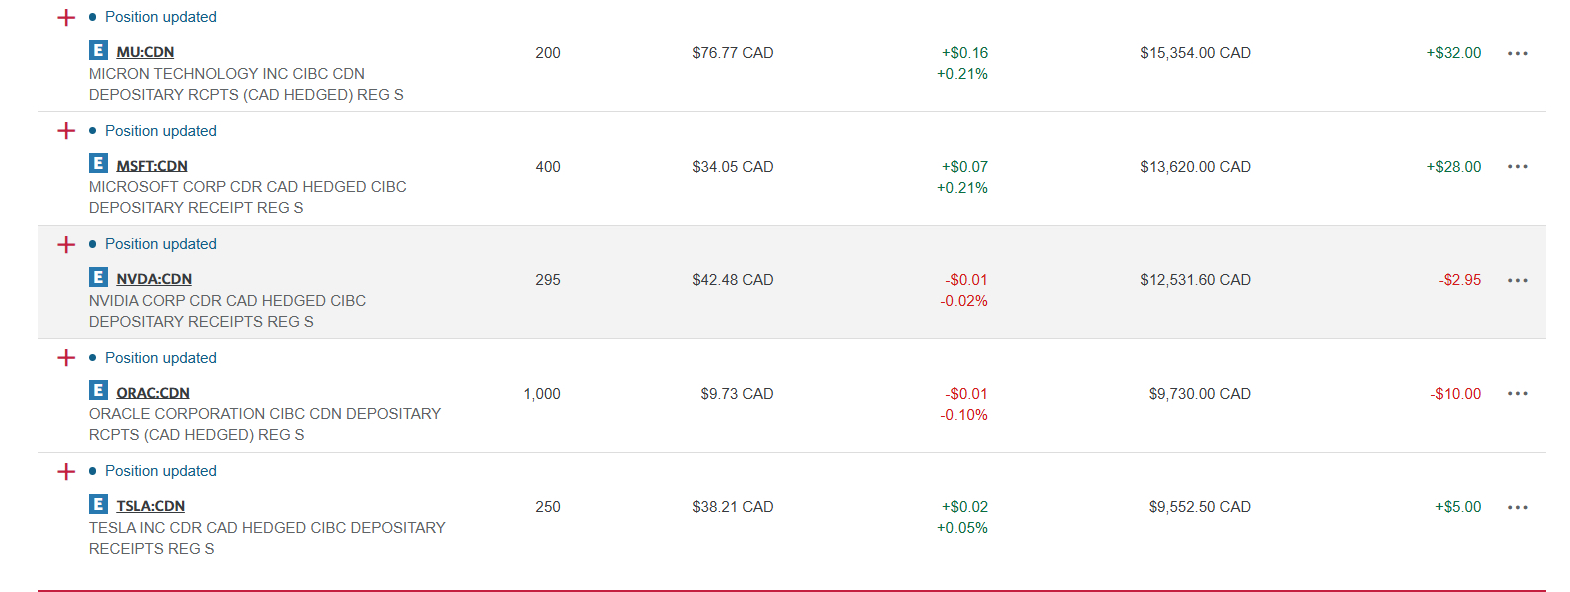Open the ORAC:CDN ticker link
Screen dimensions: 1570x592
pyautogui.click(x=153, y=393)
